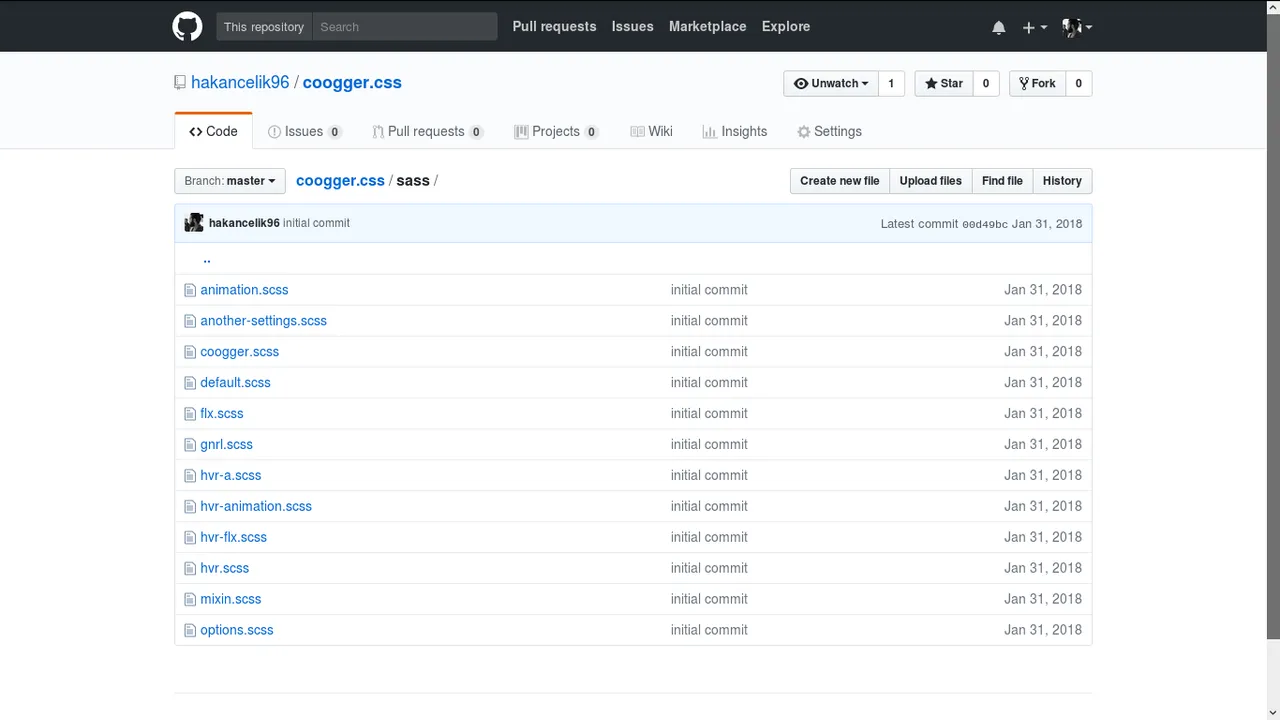Click file icon next to mixin.scss
Image resolution: width=1280 pixels, height=720 pixels.
(x=190, y=600)
